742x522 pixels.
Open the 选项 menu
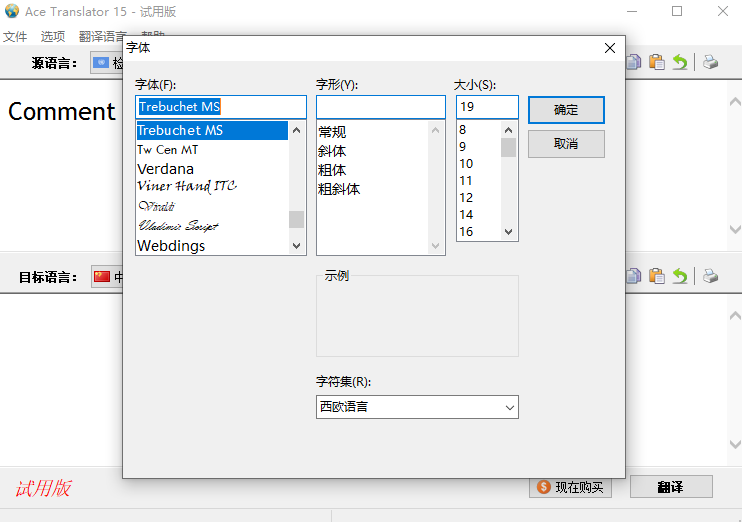(x=53, y=36)
